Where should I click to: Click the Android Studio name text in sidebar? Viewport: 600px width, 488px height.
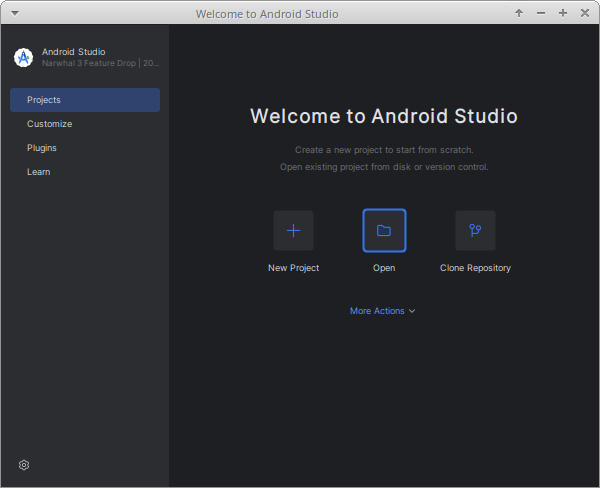(73, 52)
